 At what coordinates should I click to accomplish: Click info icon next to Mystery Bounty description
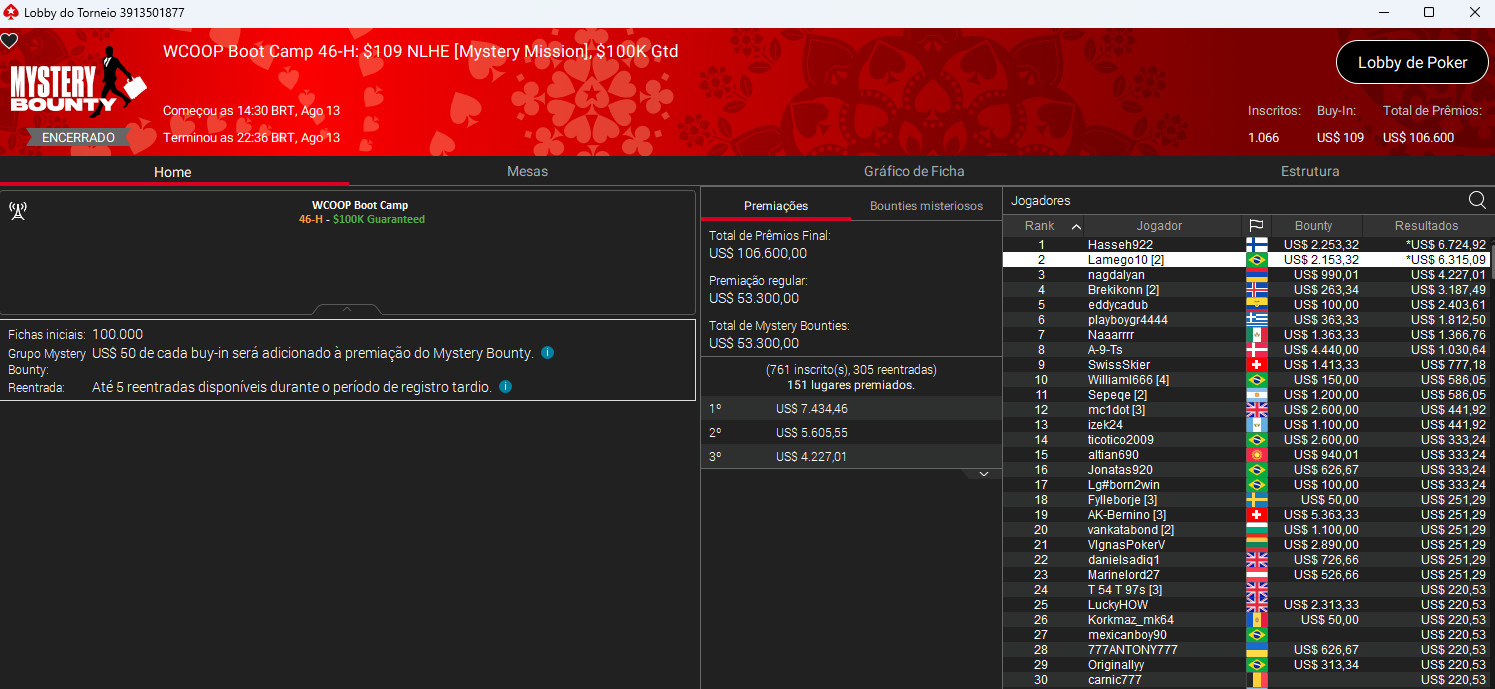[547, 353]
